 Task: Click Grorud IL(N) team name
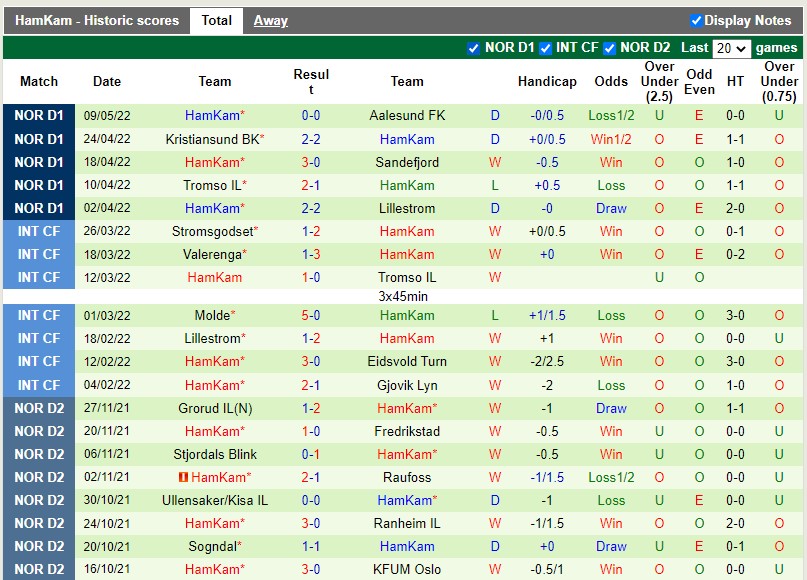coord(215,408)
